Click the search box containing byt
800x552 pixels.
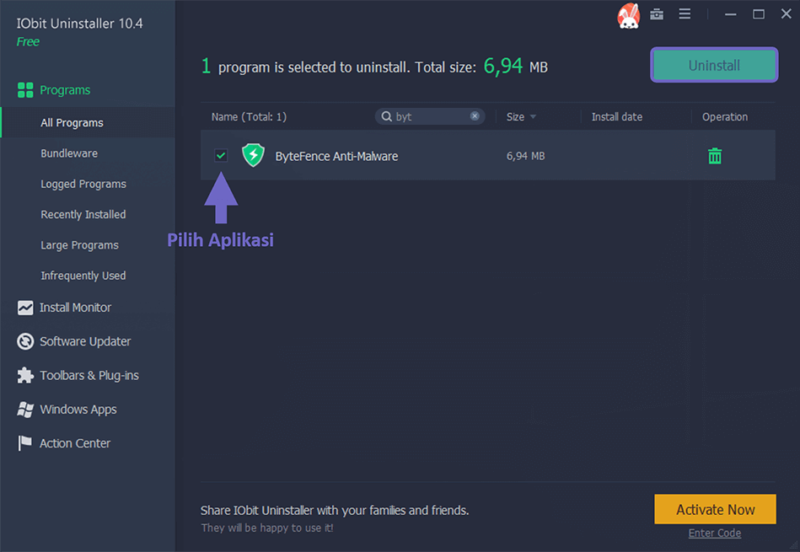[x=430, y=116]
